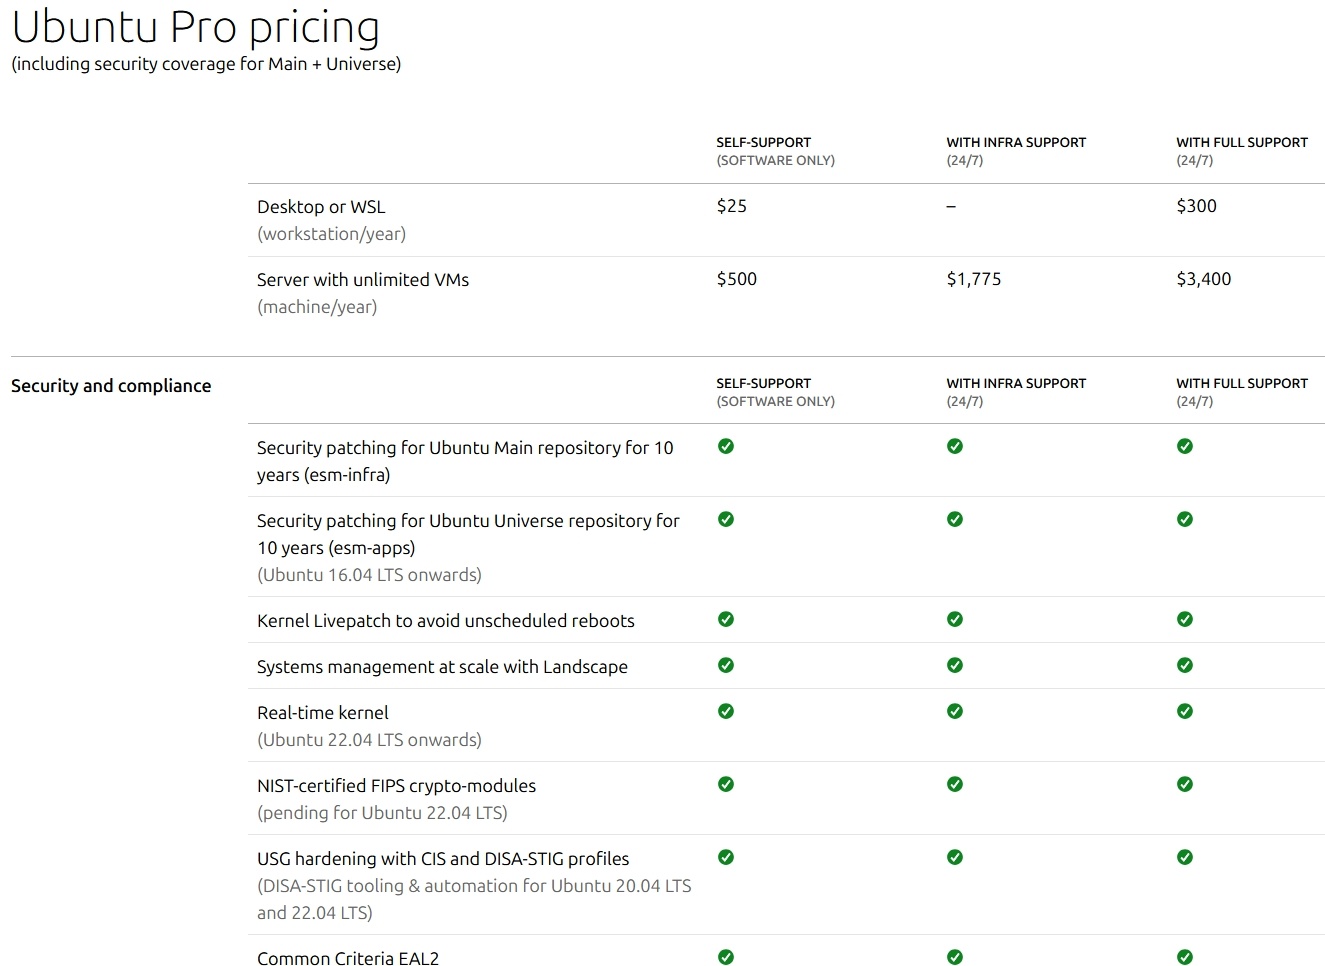1325x966 pixels.
Task: Click Self-Support checkmark for NIST-certified FIPS crypto-modules
Action: tap(726, 784)
